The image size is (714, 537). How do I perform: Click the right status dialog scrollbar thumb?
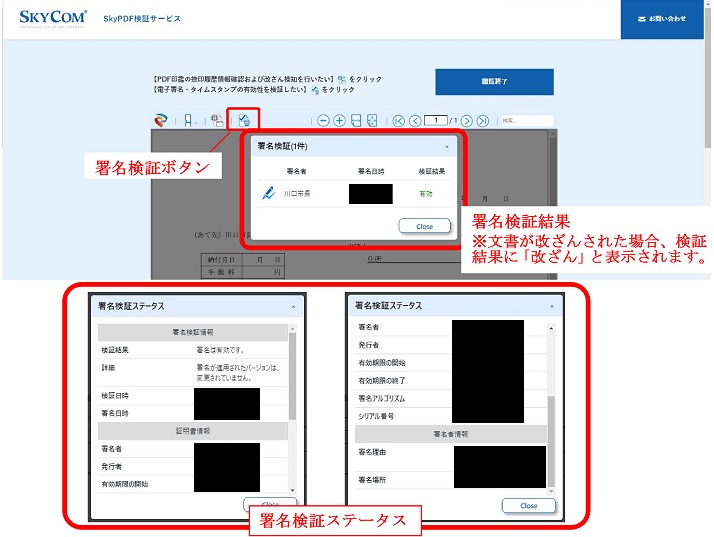click(551, 441)
